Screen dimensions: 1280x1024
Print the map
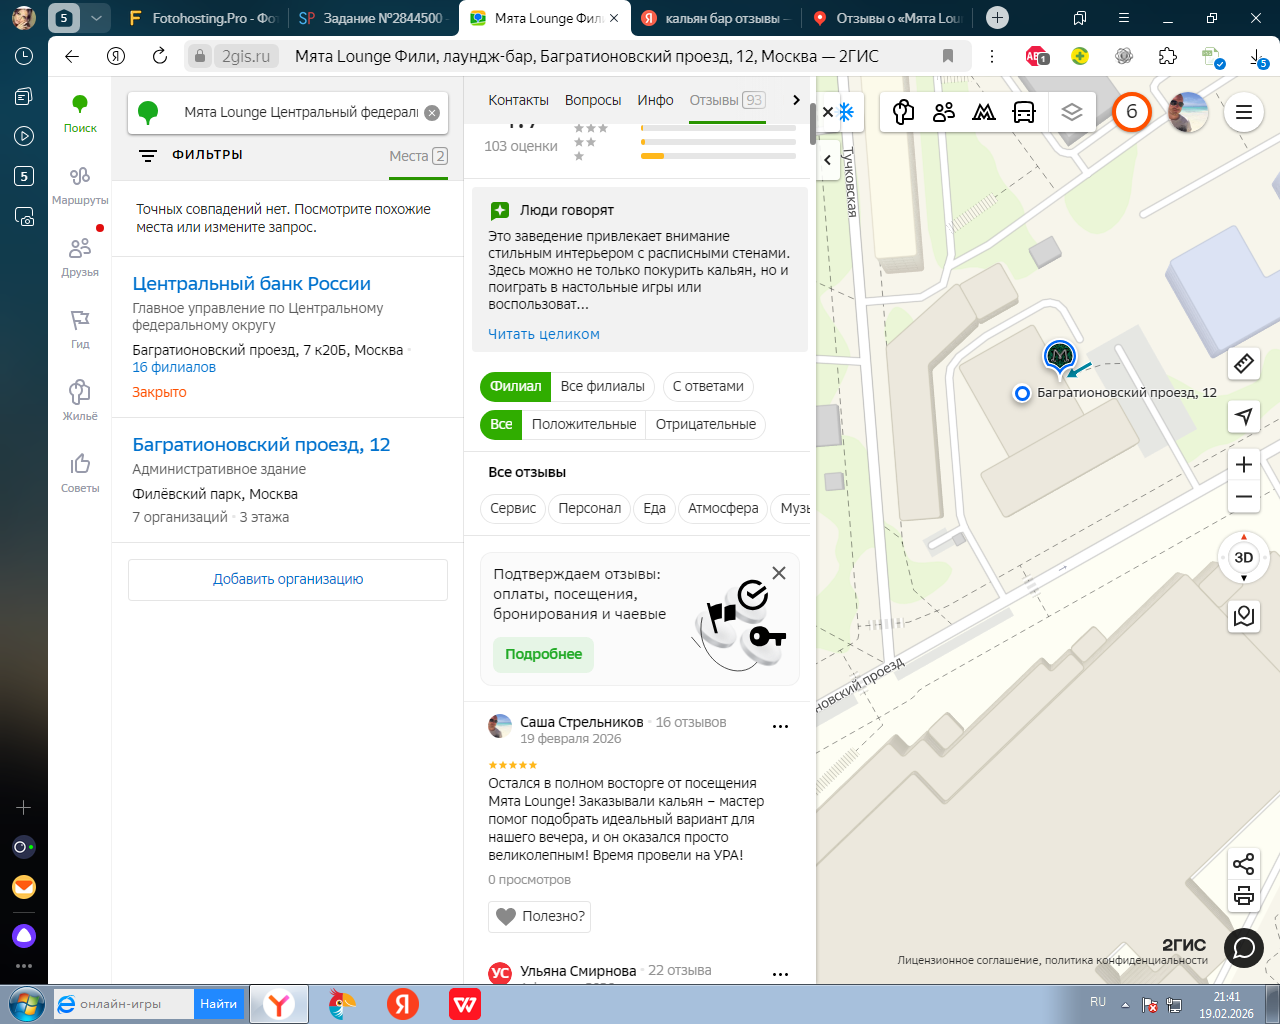1244,896
